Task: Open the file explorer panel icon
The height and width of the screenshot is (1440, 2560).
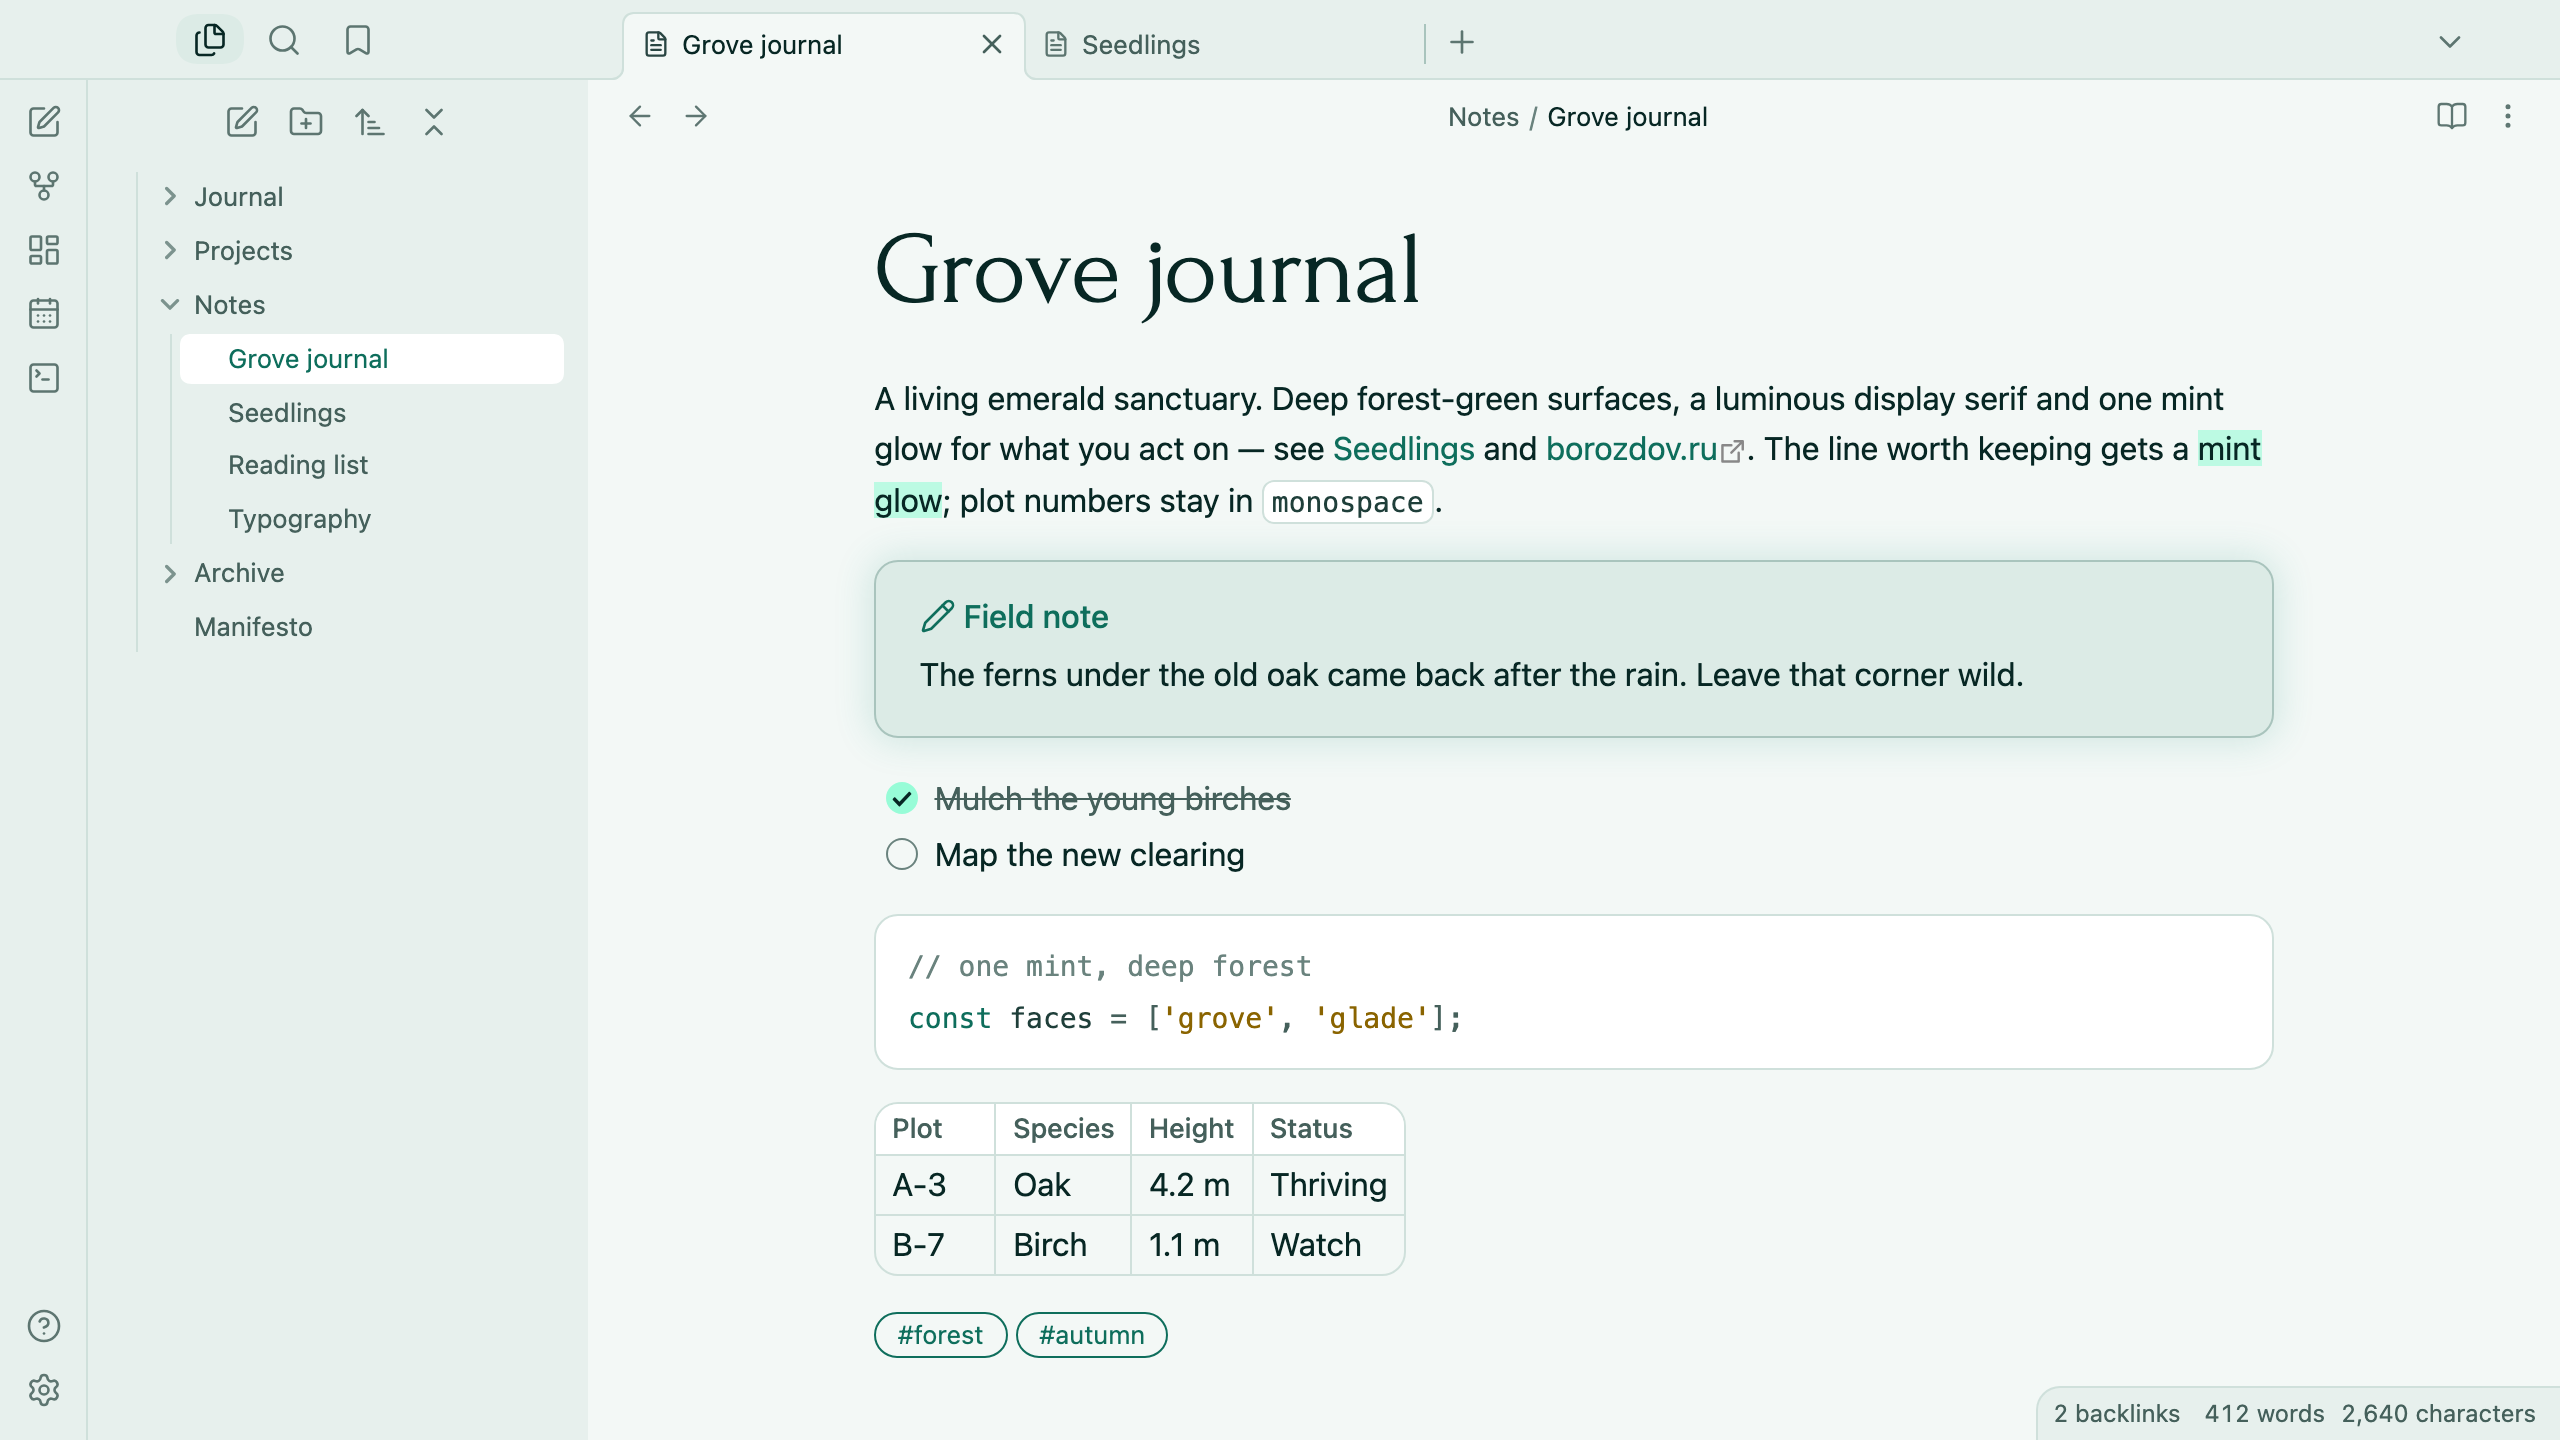Action: coord(210,40)
